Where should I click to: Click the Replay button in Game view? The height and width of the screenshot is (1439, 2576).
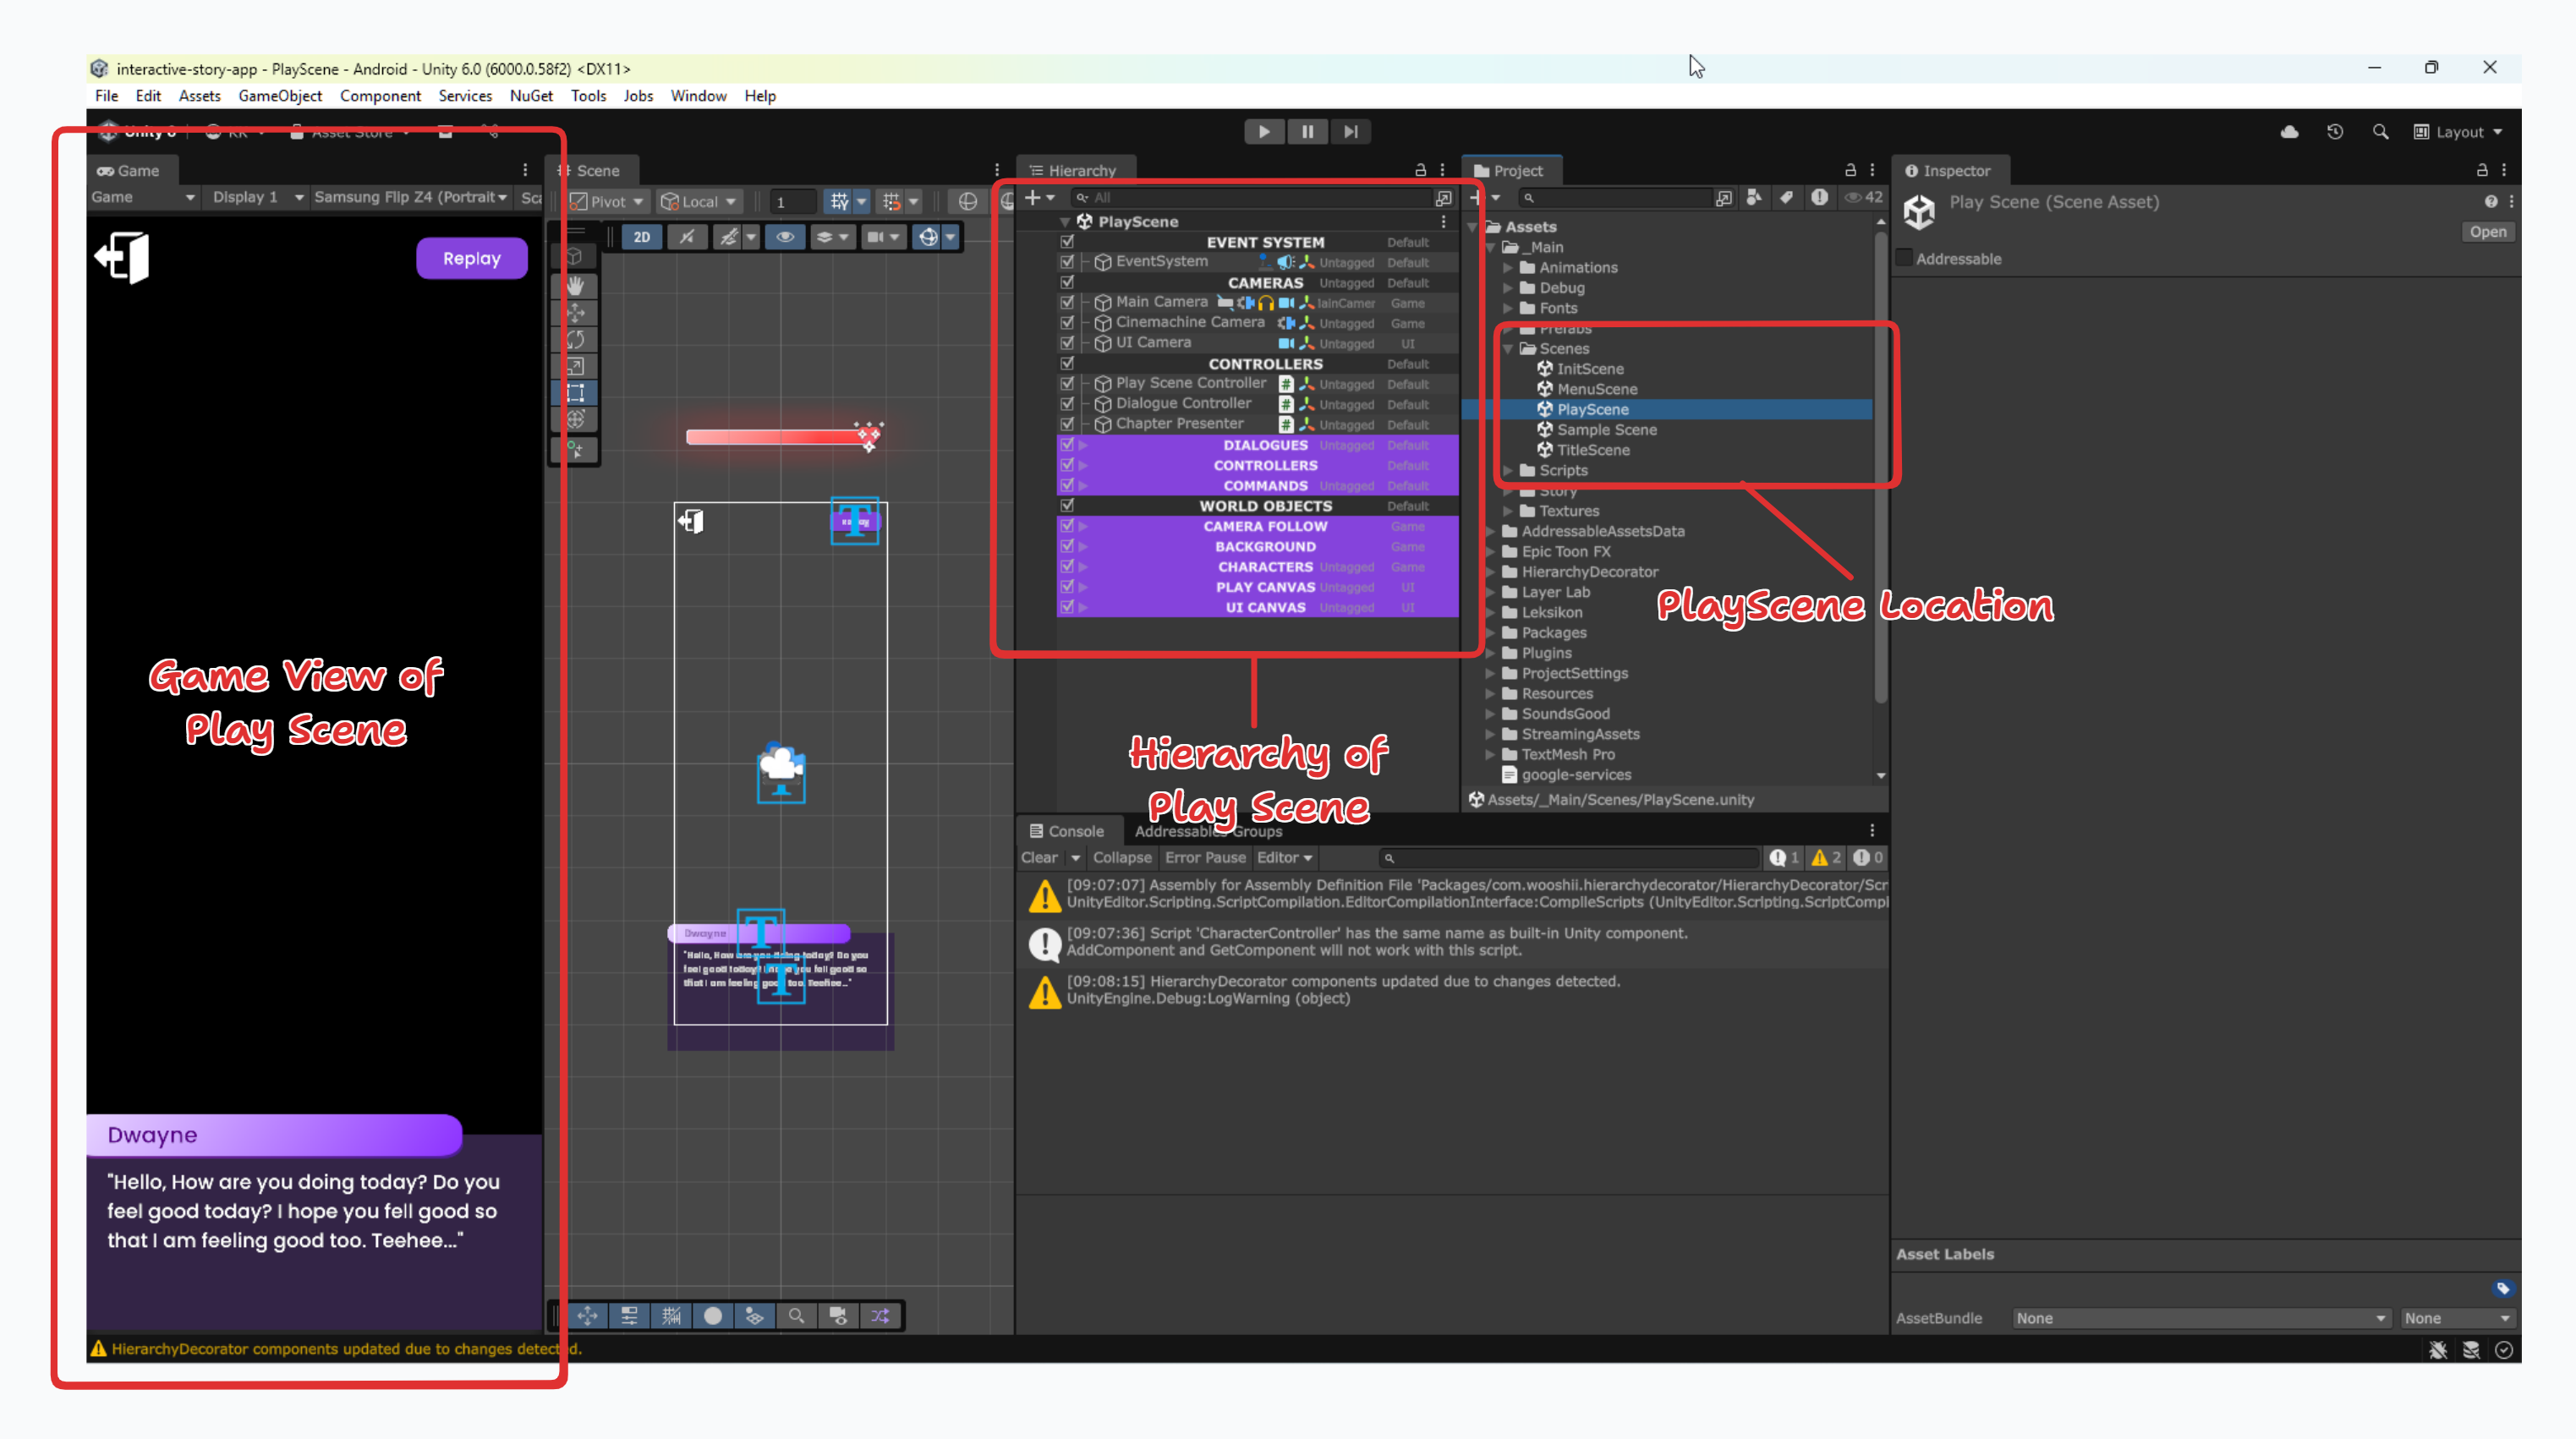pyautogui.click(x=471, y=258)
